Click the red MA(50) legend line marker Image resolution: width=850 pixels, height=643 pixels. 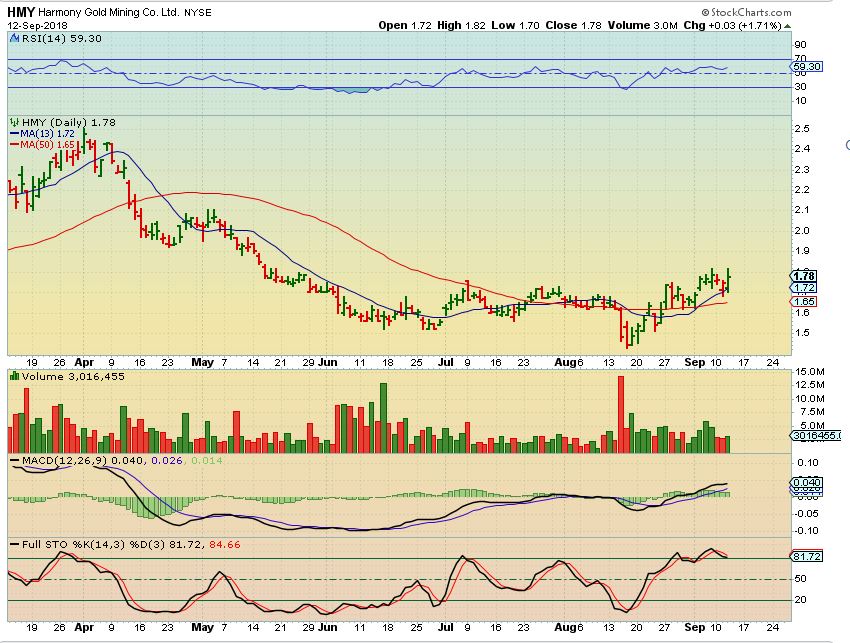coord(15,145)
